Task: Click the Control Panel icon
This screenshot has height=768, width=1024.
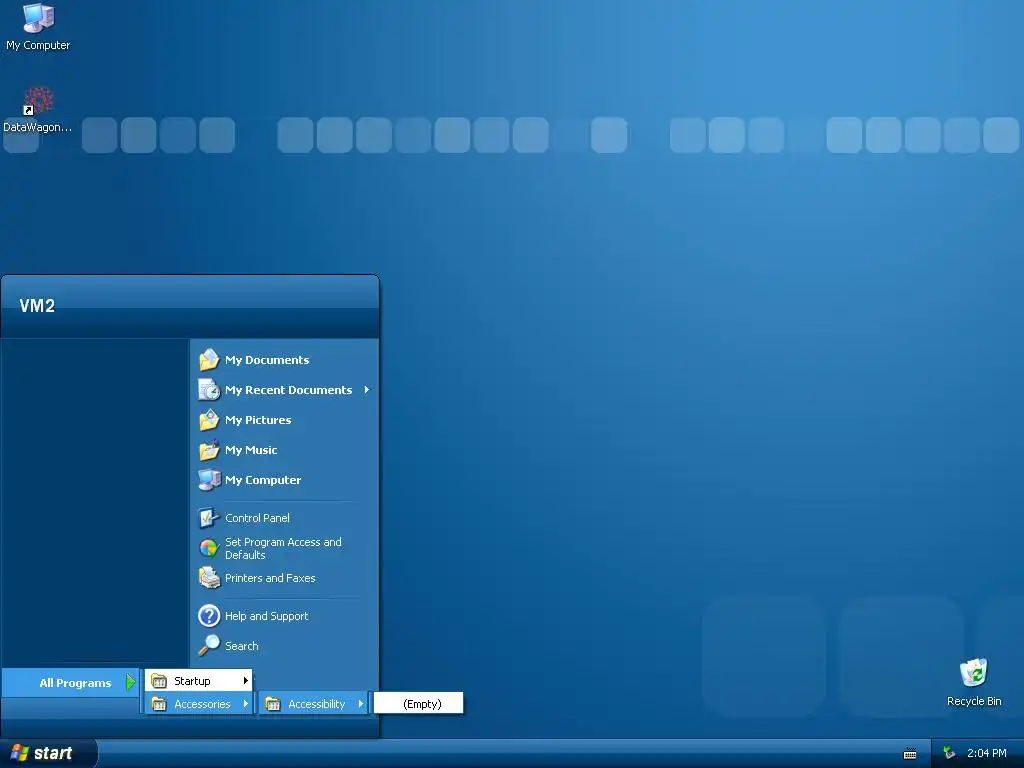Action: pos(209,518)
